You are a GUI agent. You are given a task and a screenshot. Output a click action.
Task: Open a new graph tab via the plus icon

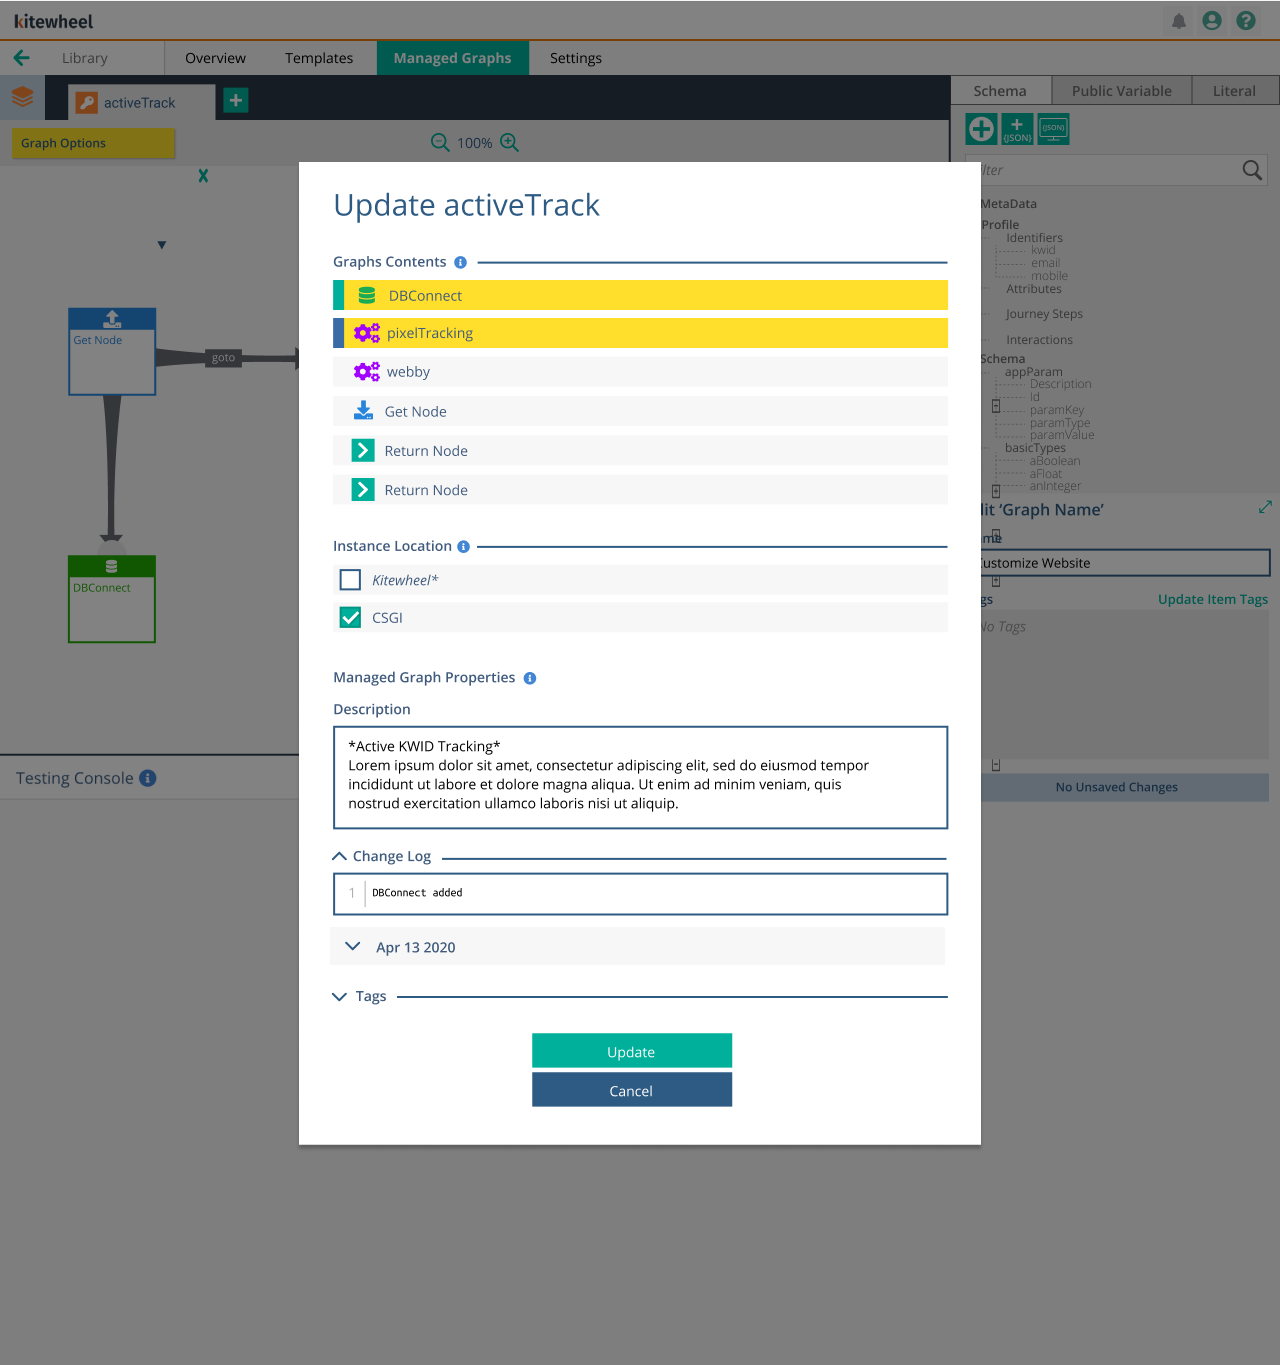click(235, 100)
